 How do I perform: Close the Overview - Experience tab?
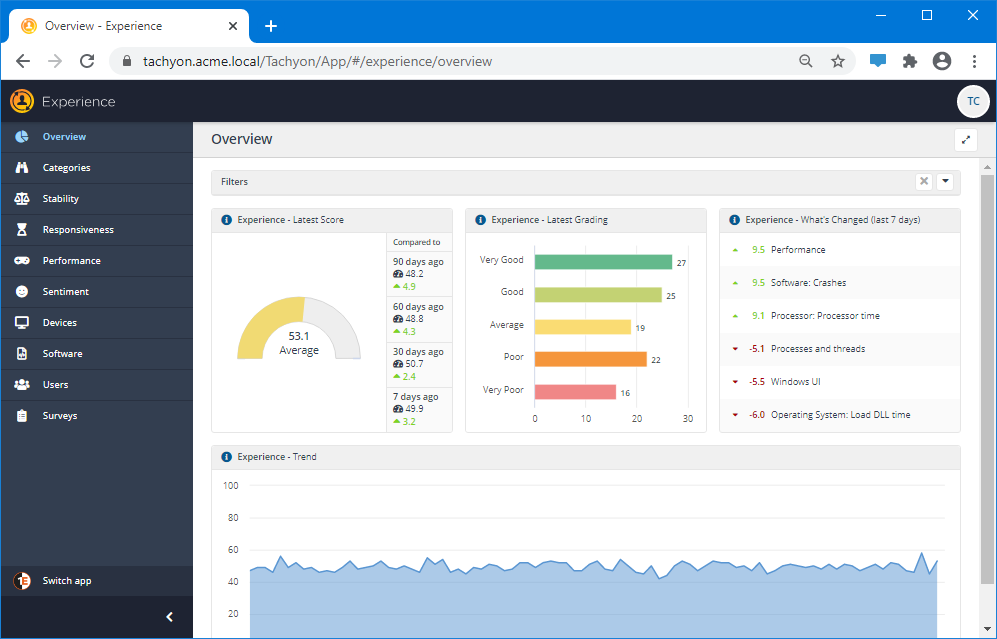click(x=233, y=26)
